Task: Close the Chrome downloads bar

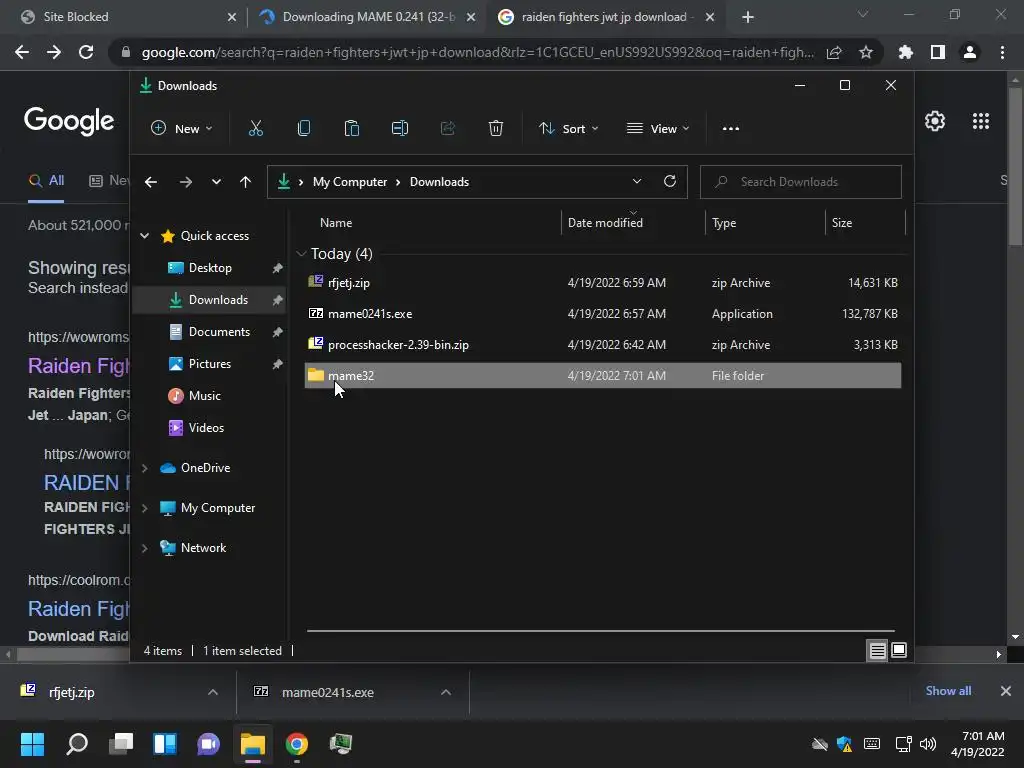Action: pyautogui.click(x=1006, y=691)
